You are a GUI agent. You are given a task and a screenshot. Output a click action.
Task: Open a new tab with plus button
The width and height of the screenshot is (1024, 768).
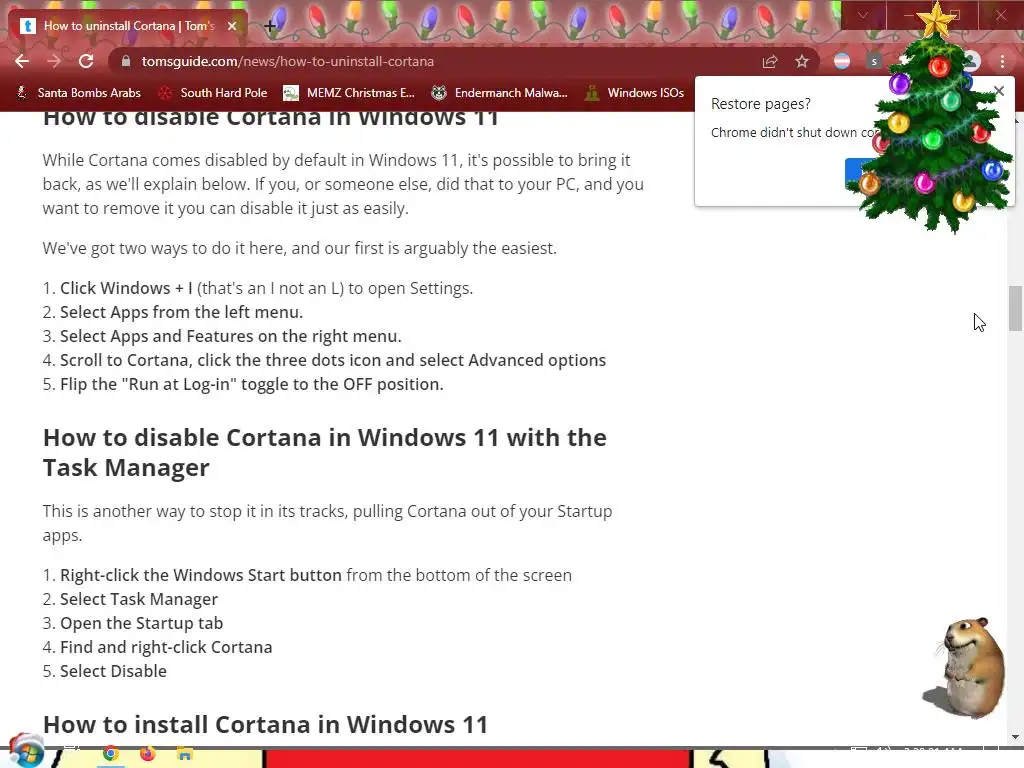(x=270, y=26)
